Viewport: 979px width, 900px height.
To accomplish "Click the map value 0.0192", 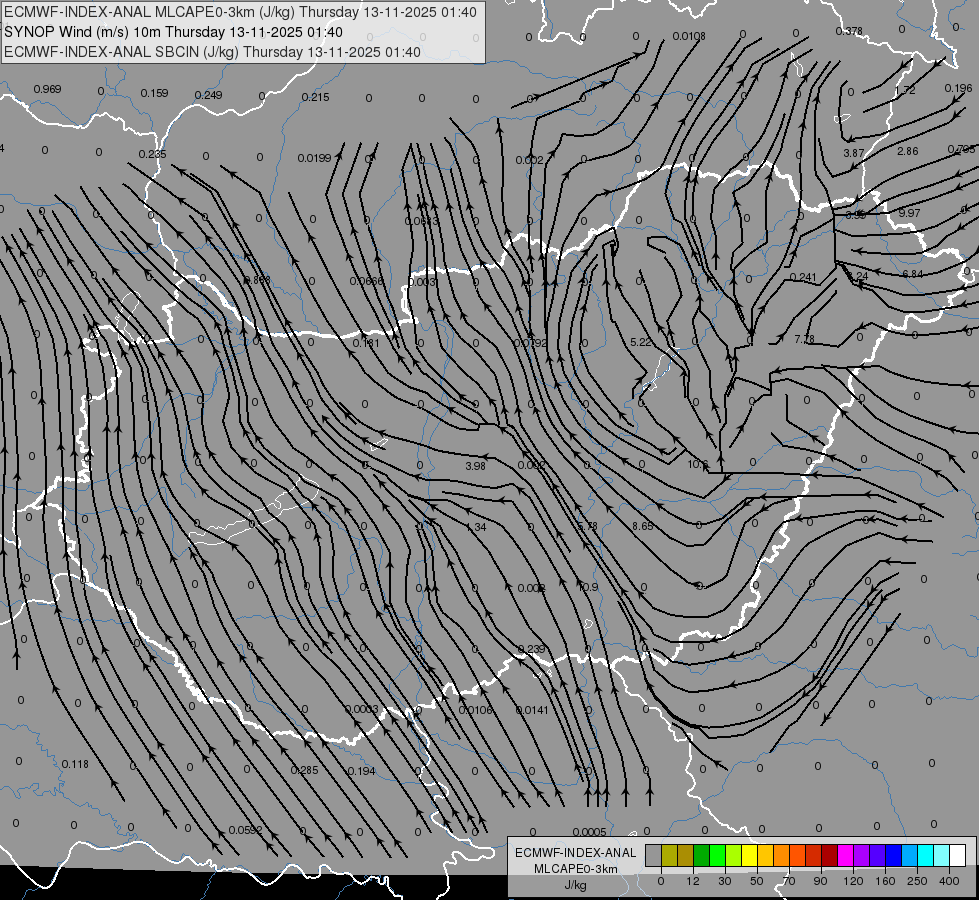I will point(530,343).
